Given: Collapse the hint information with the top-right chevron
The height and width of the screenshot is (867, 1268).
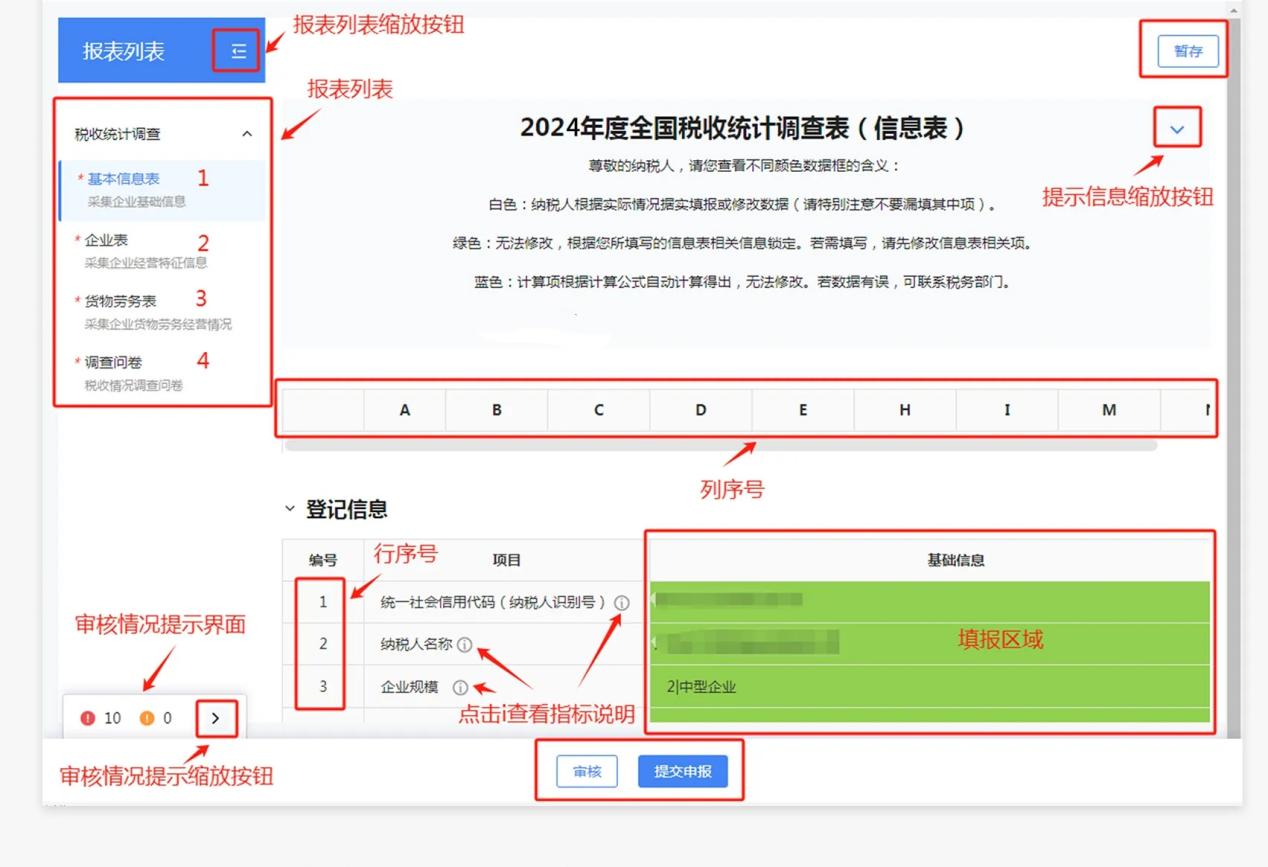Looking at the screenshot, I should click(1177, 129).
